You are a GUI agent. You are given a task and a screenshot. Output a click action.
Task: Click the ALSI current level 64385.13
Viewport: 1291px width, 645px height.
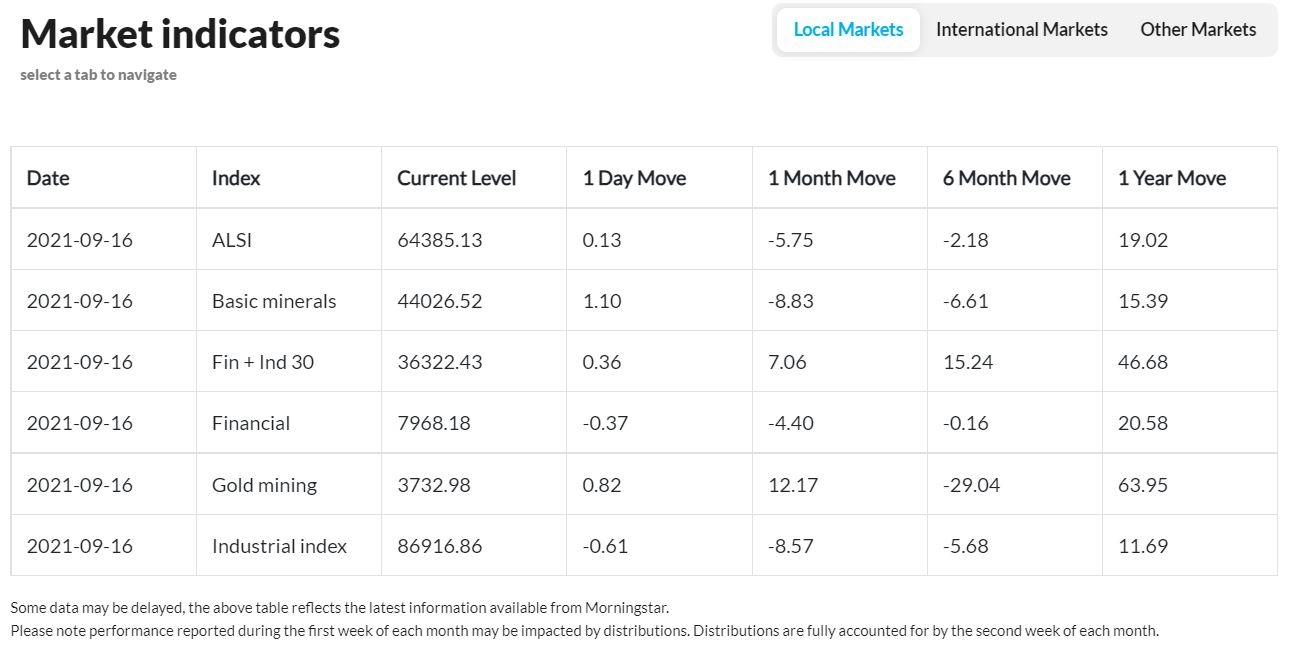pos(439,240)
